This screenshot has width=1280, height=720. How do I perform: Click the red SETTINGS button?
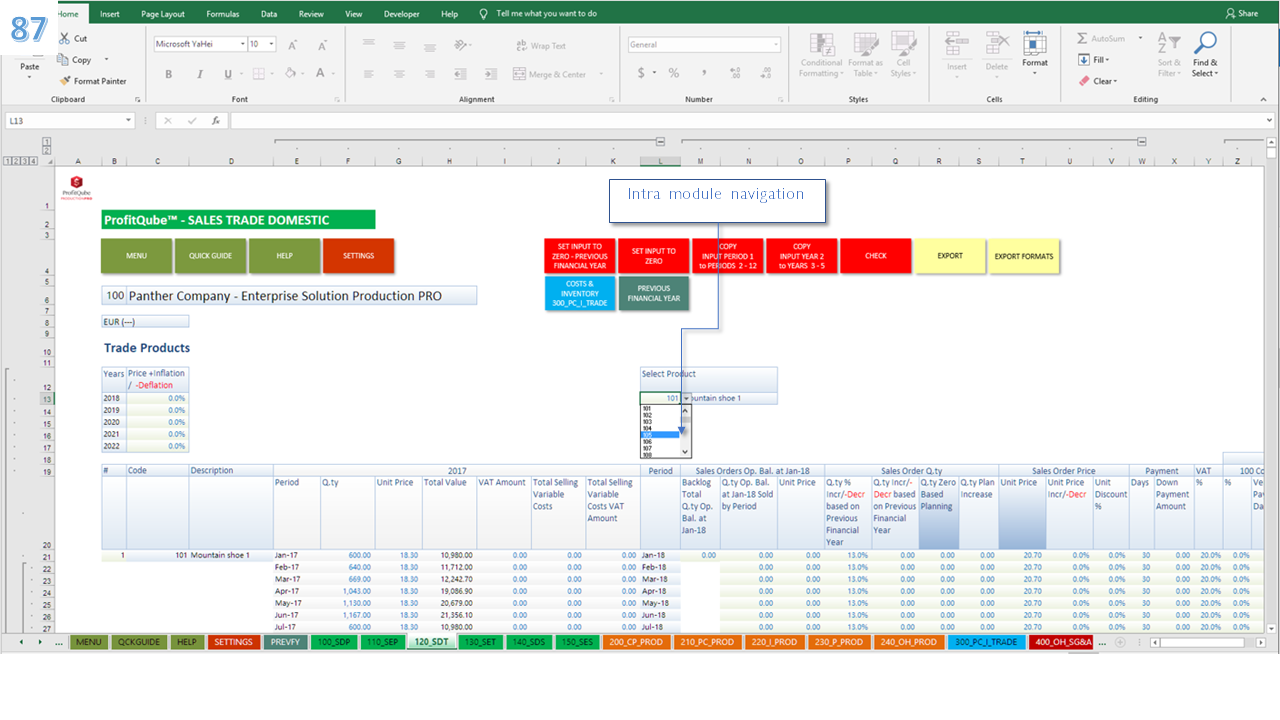358,256
